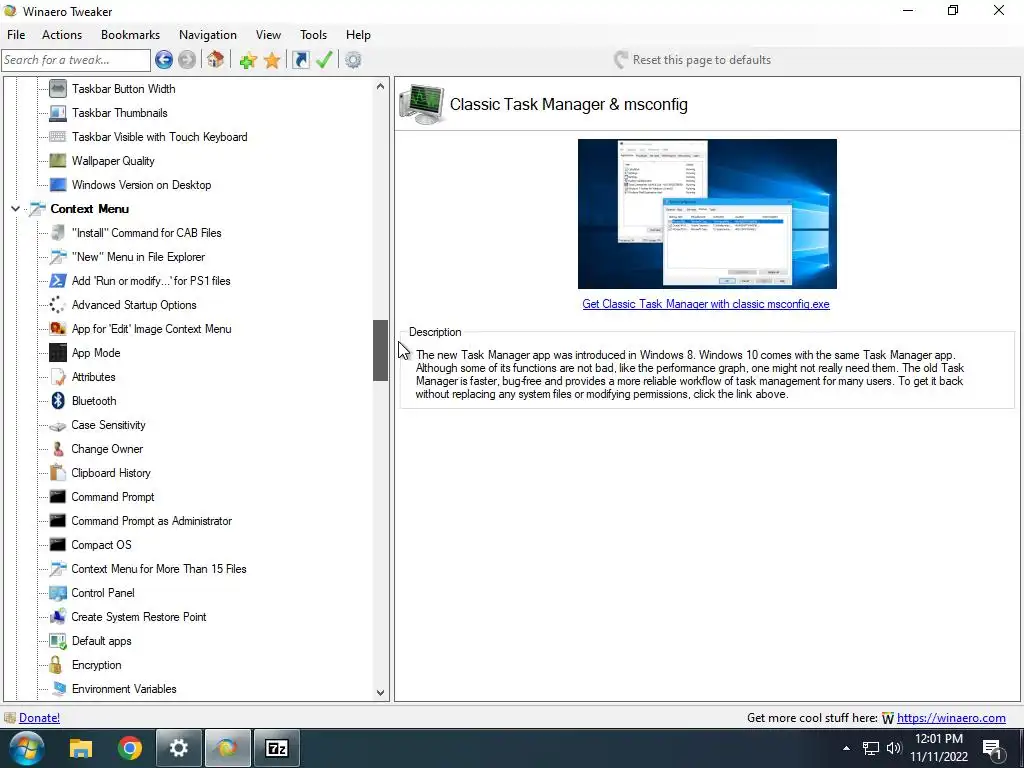Click the Clipboard History icon
Image resolution: width=1024 pixels, height=768 pixels.
pyautogui.click(x=57, y=473)
